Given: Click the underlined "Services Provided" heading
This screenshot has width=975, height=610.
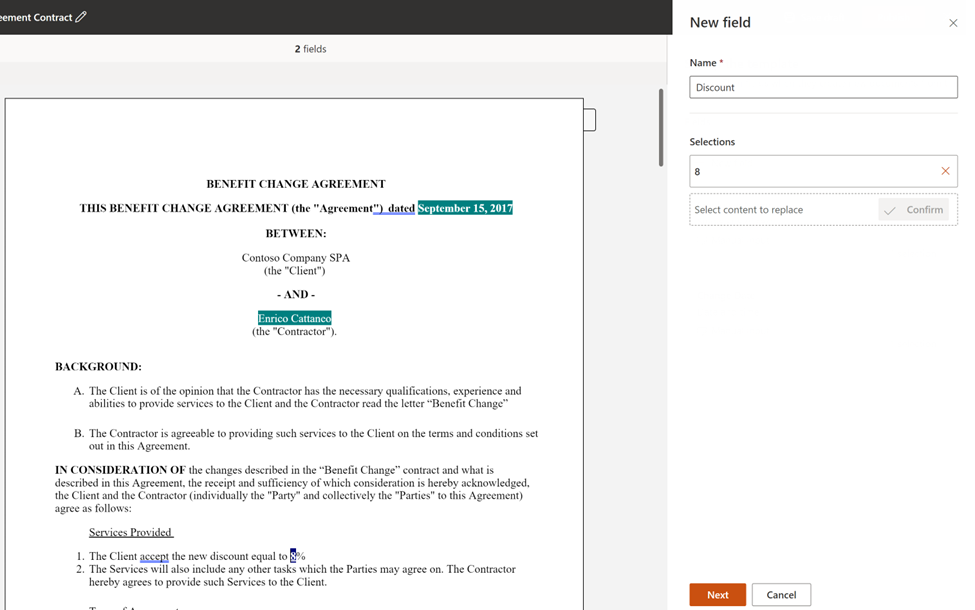Looking at the screenshot, I should [x=130, y=532].
